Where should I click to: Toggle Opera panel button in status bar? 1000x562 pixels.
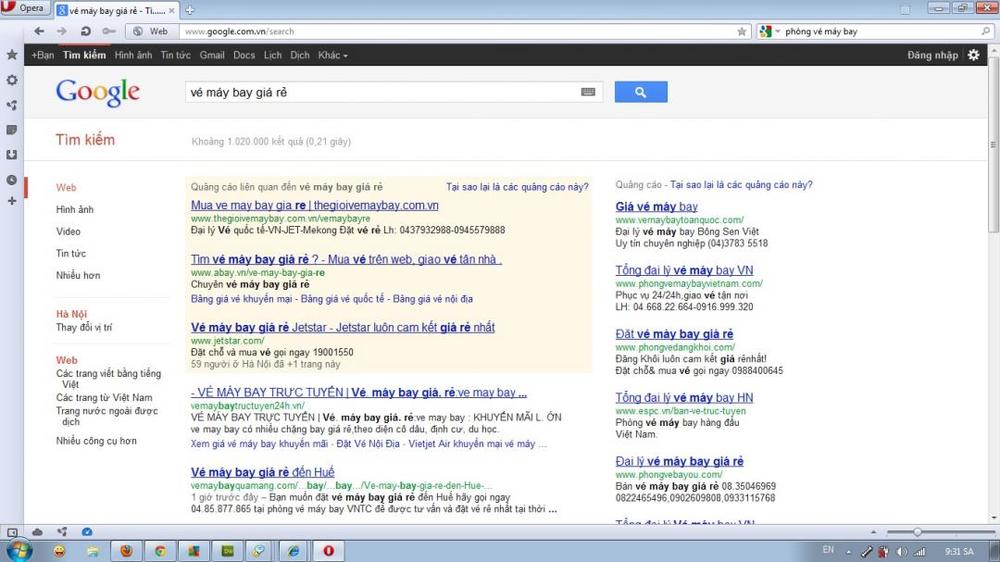[x=12, y=532]
